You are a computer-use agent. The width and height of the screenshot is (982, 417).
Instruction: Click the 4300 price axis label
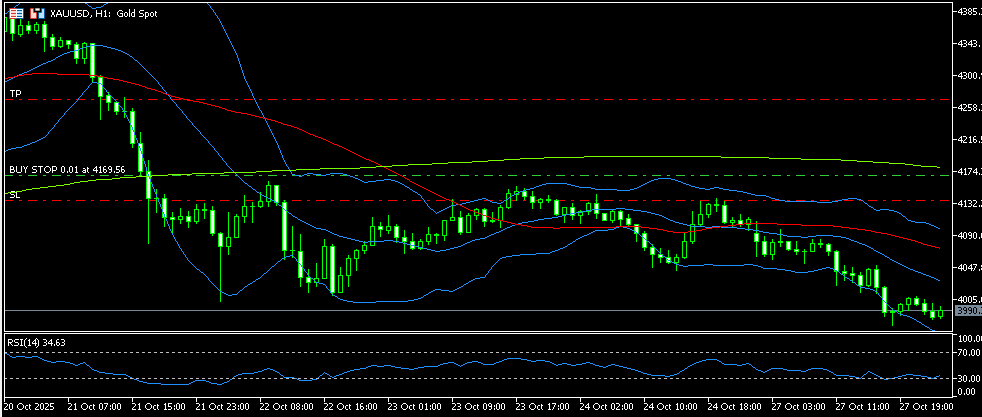click(x=969, y=75)
